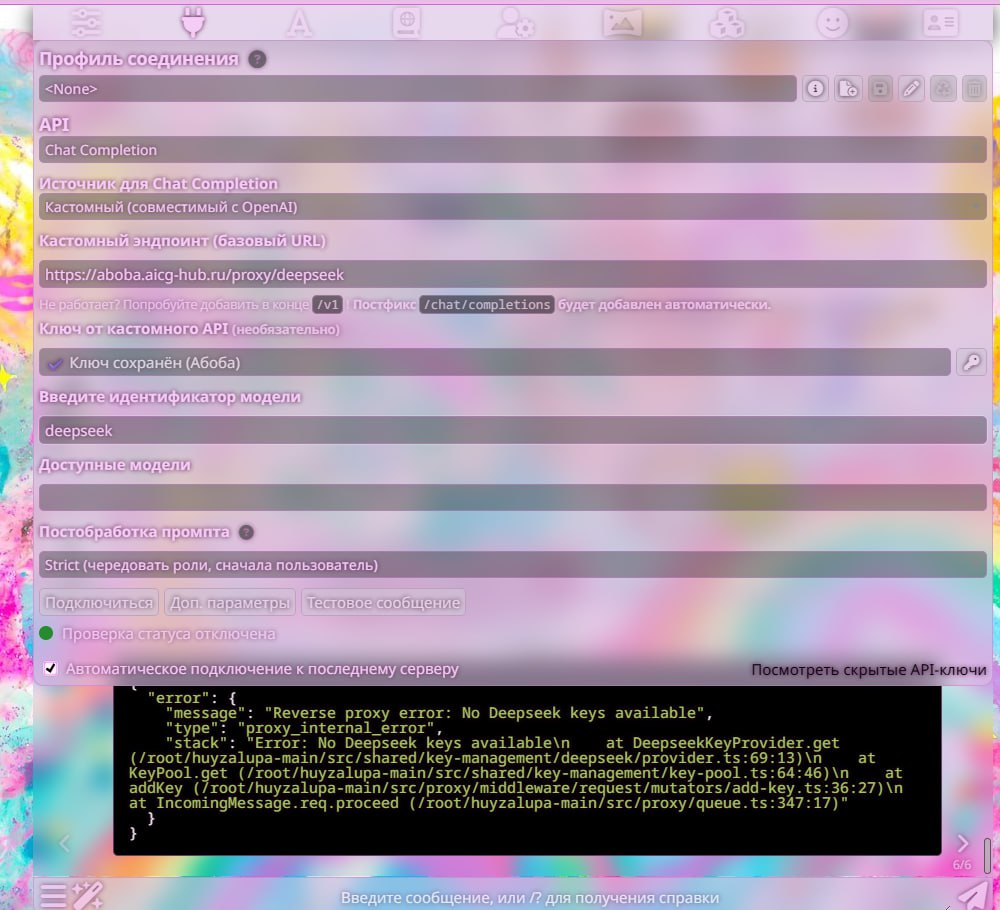Click the Профиль соединения heading
Viewport: 1000px width, 910px height.
(x=139, y=59)
